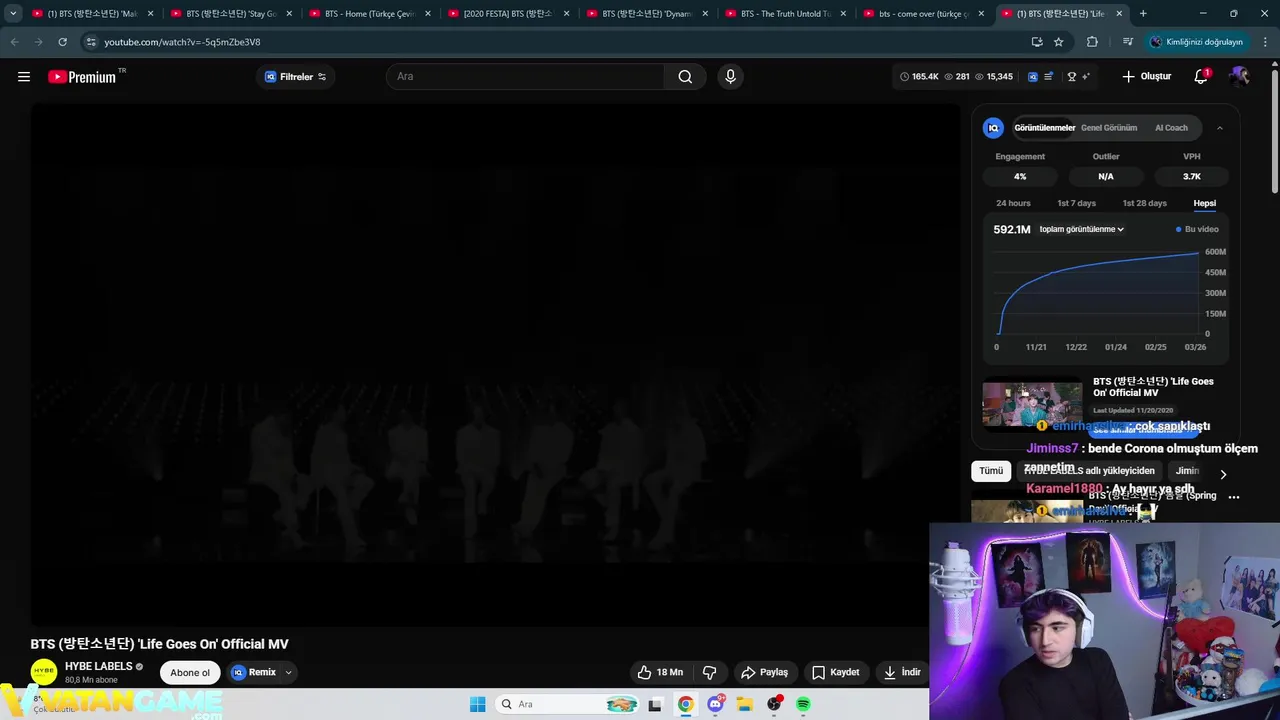Viewport: 1280px width, 720px height.
Task: Select the Hepsi time range
Action: [1204, 203]
